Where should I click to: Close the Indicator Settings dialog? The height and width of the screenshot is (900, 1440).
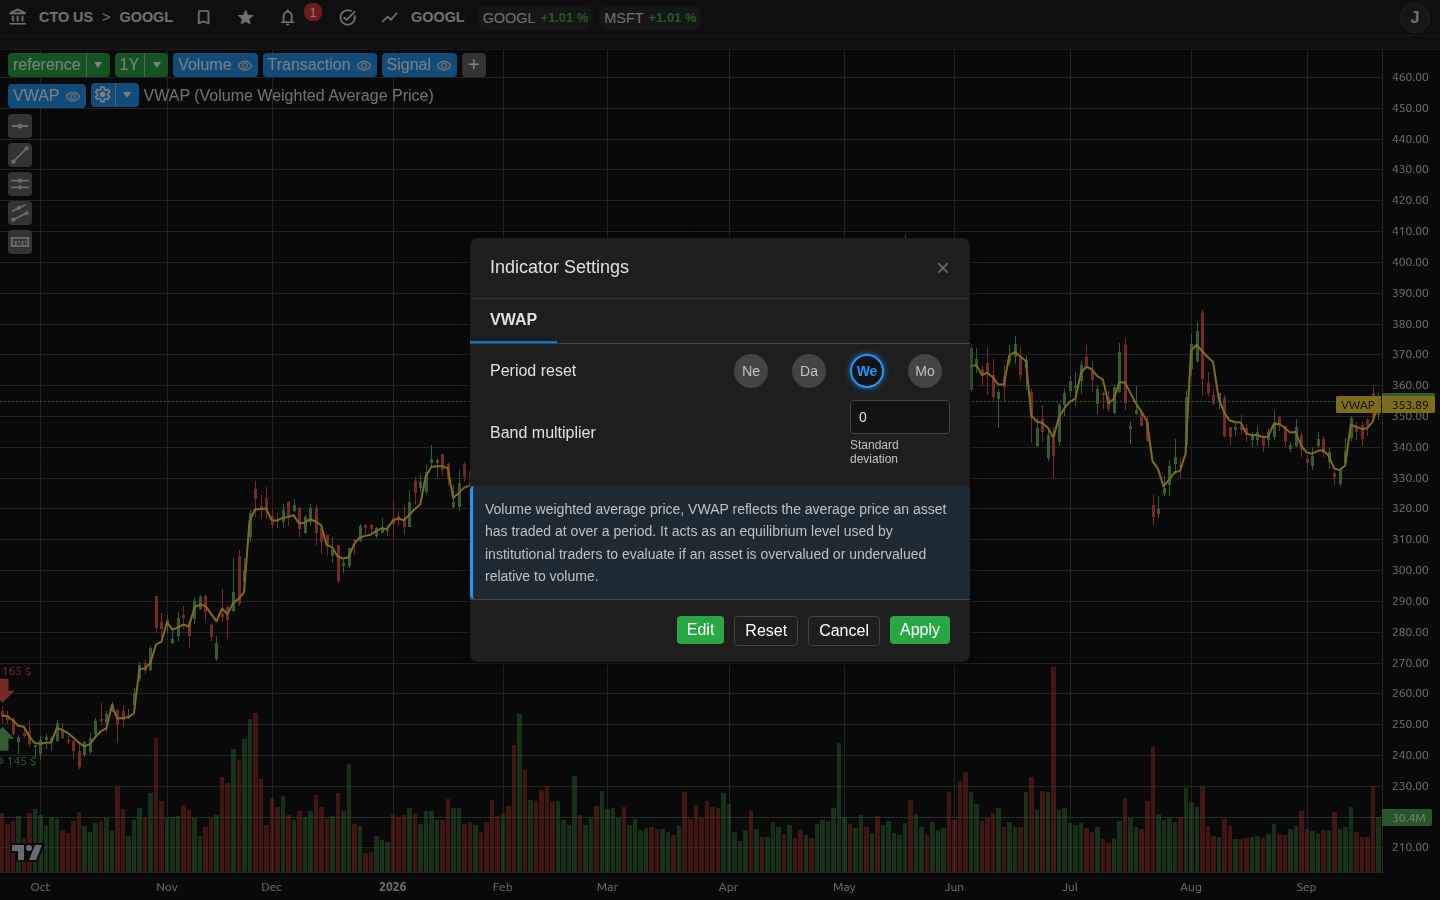tap(943, 268)
